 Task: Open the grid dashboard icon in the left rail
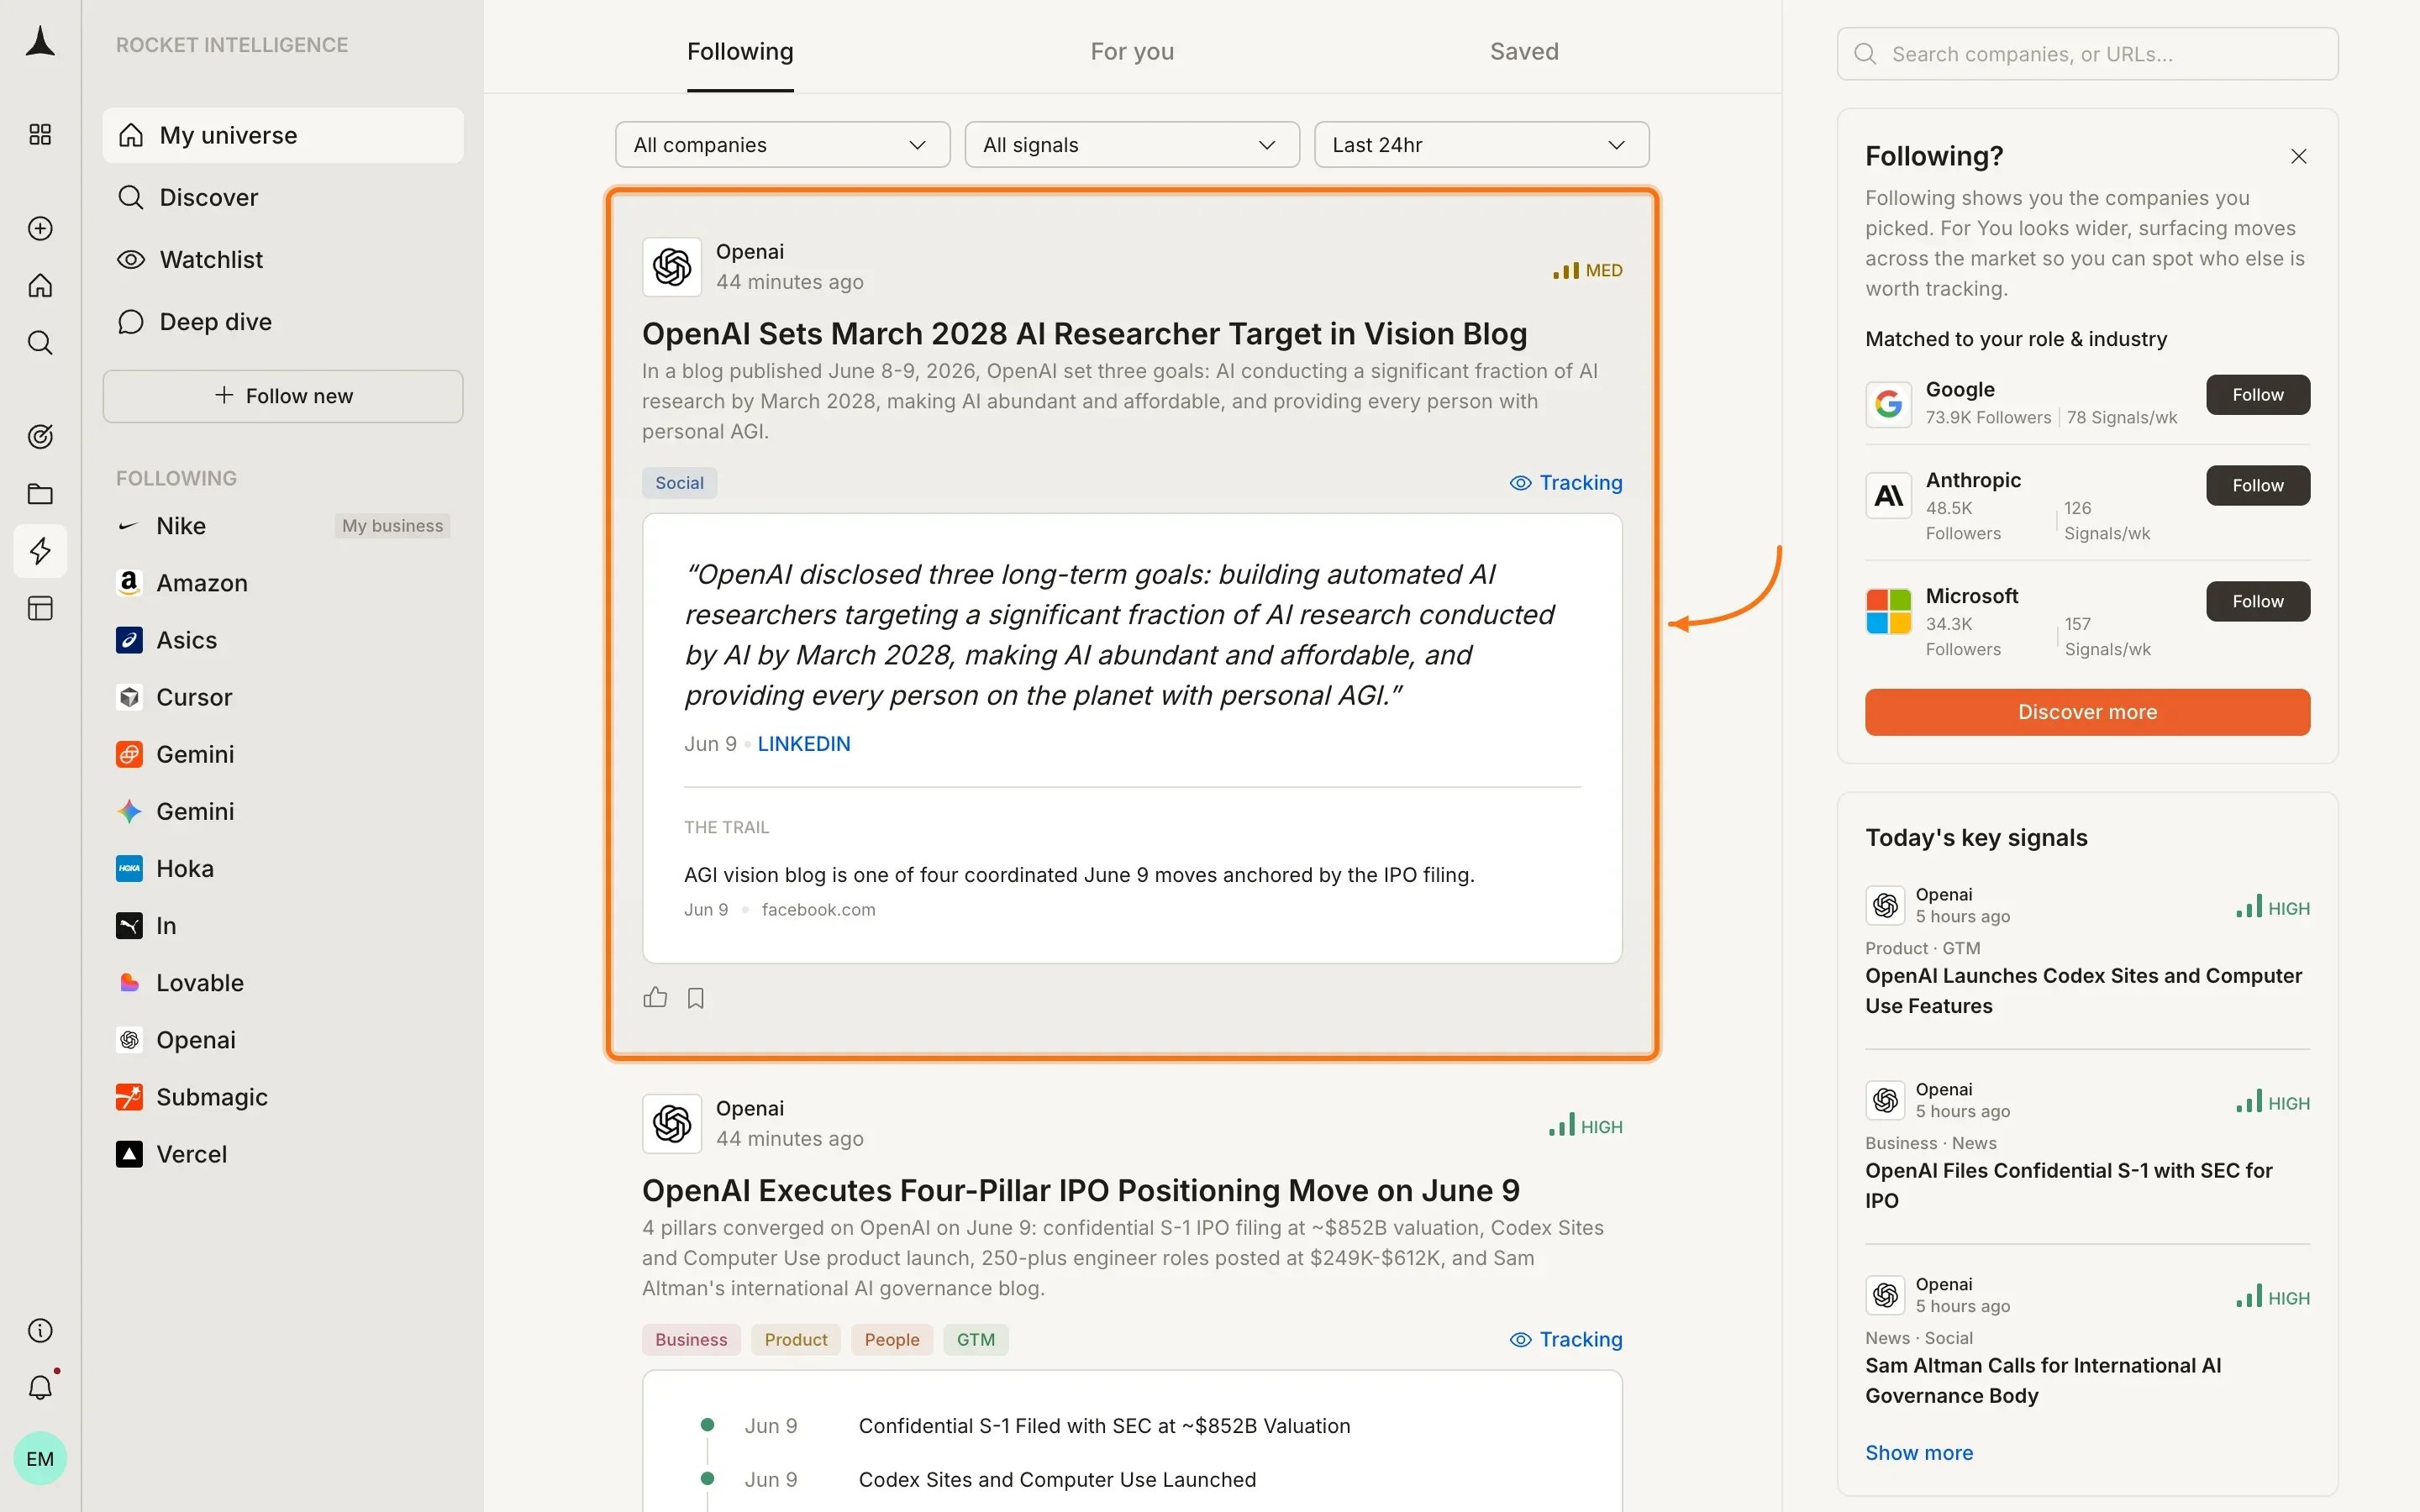tap(40, 134)
